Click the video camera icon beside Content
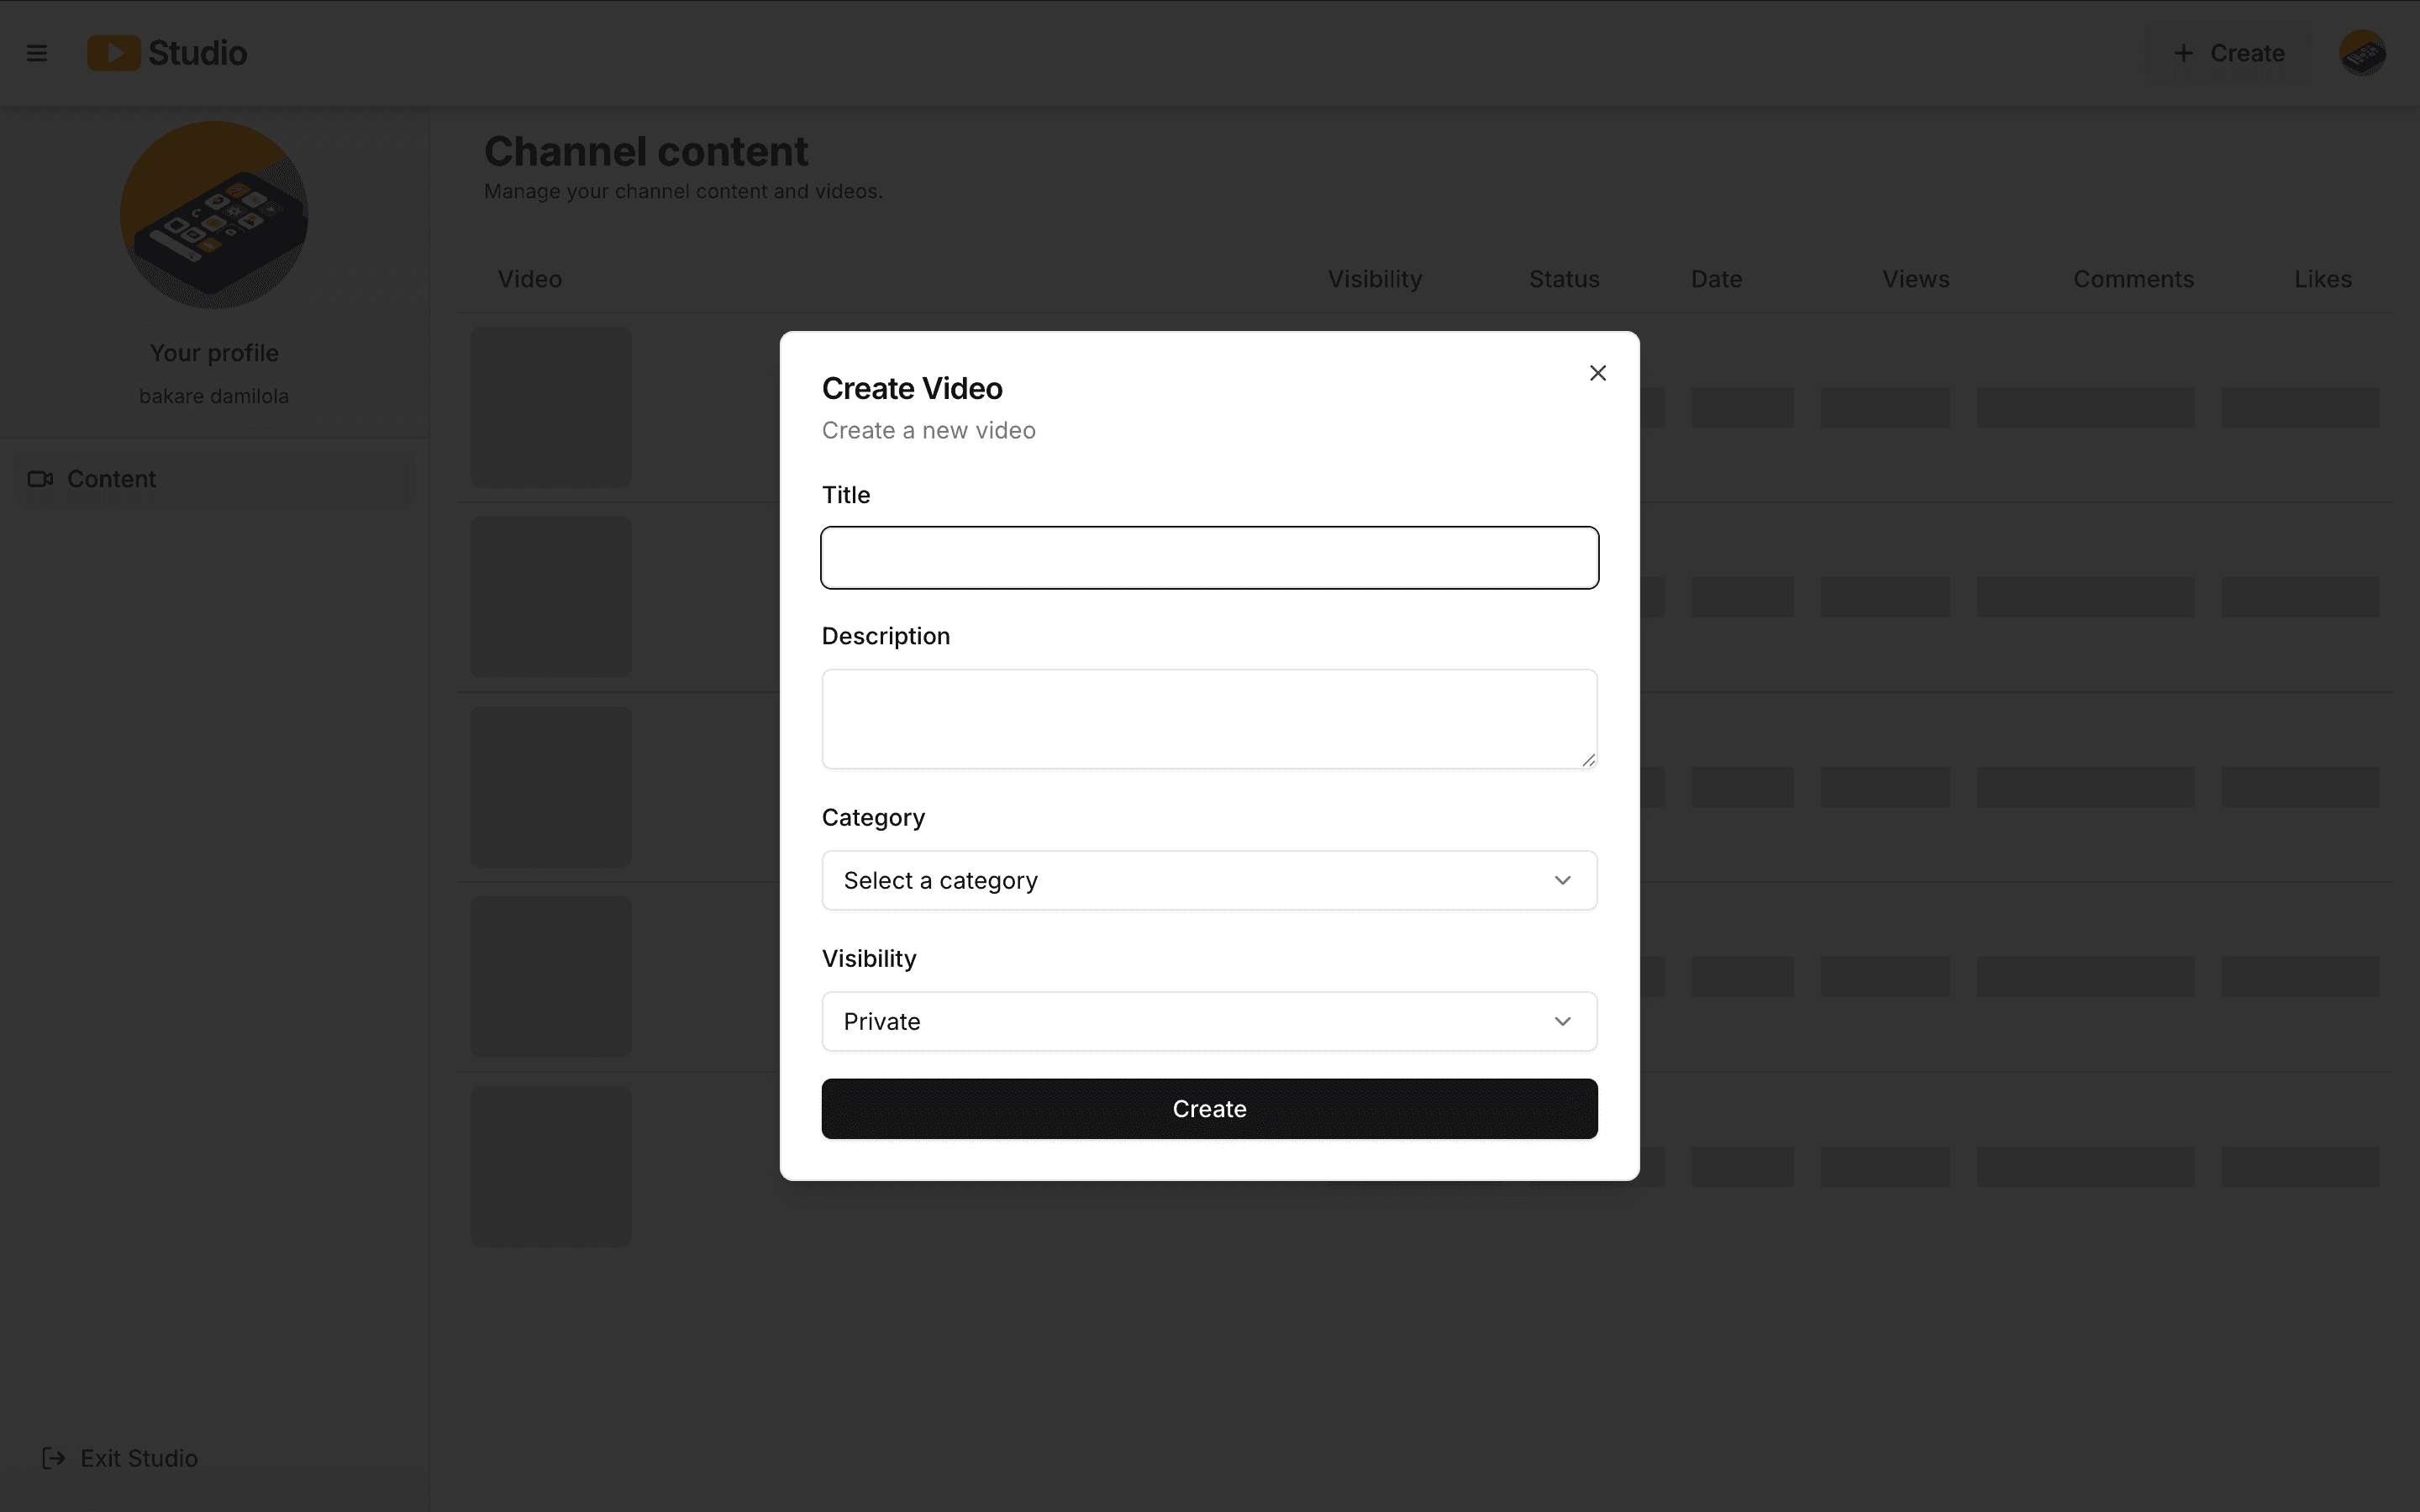Screen dimensions: 2420x1512 click(40, 478)
